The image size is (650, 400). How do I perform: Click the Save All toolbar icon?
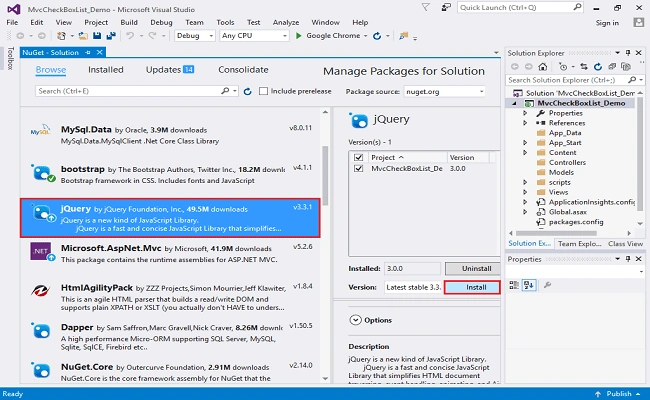(111, 36)
